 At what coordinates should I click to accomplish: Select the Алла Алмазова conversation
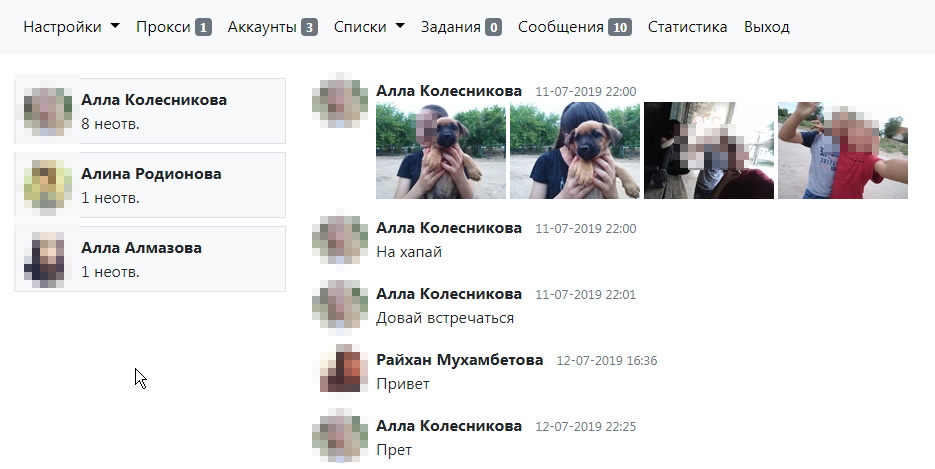pyautogui.click(x=150, y=259)
